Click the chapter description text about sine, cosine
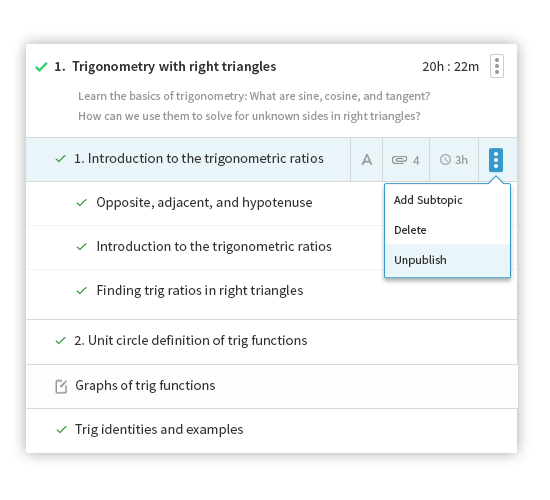Screen dimensions: 550x500 coord(254,106)
